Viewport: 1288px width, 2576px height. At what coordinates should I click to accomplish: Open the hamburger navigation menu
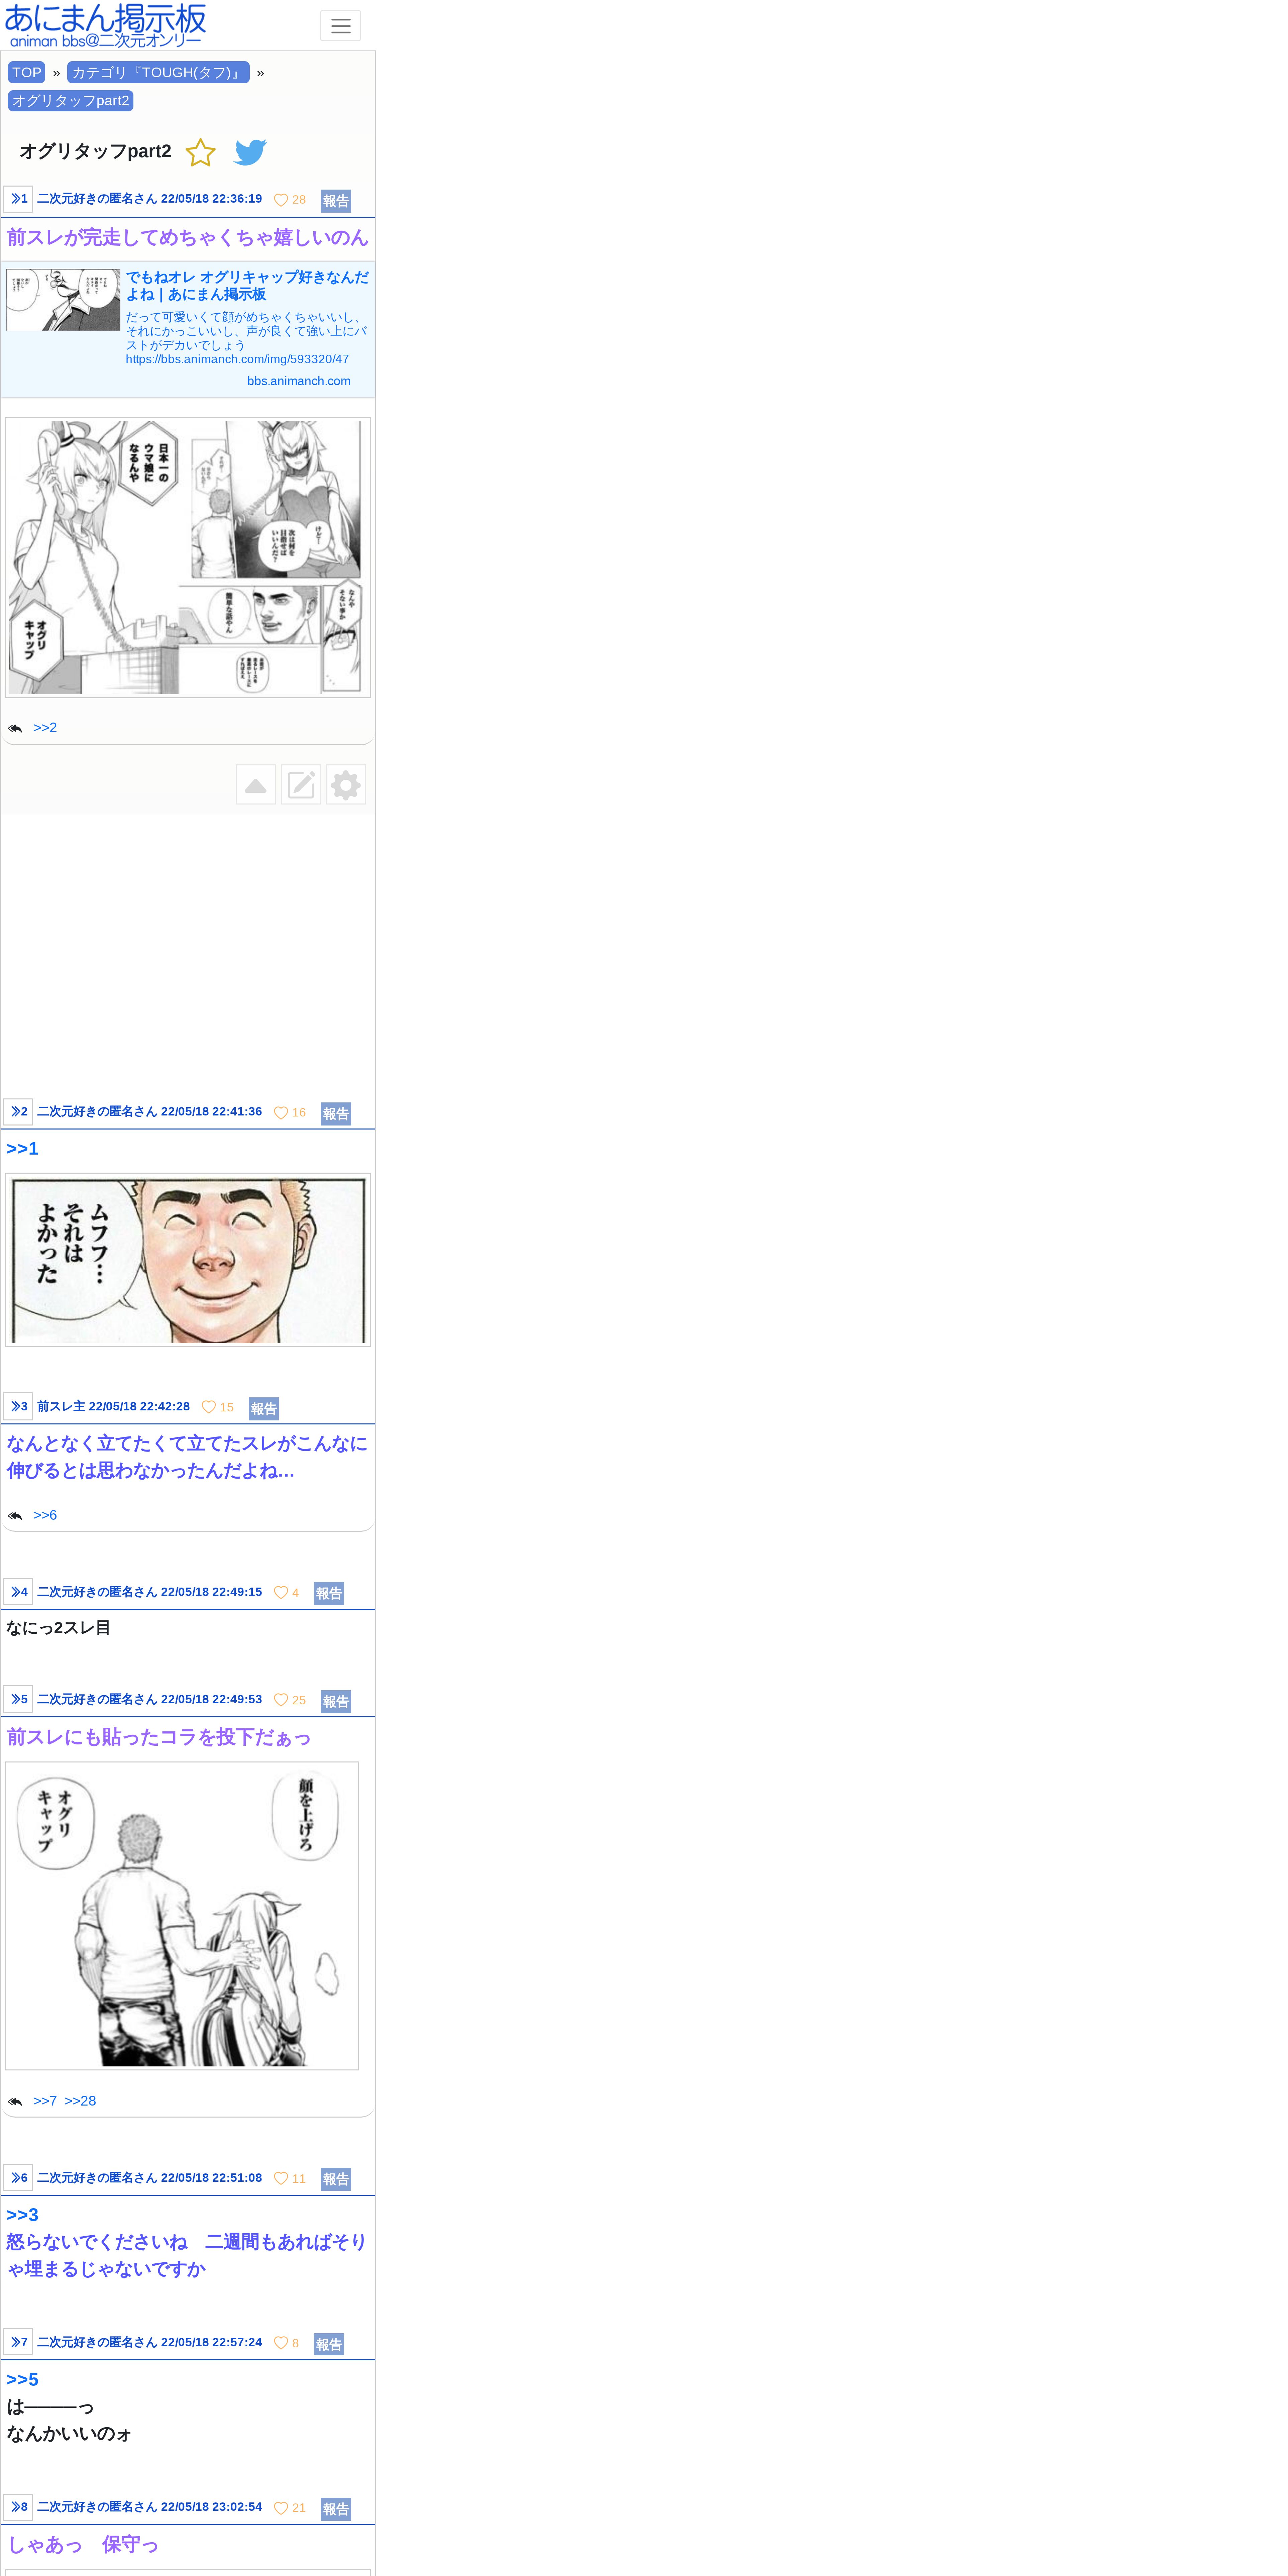click(340, 26)
